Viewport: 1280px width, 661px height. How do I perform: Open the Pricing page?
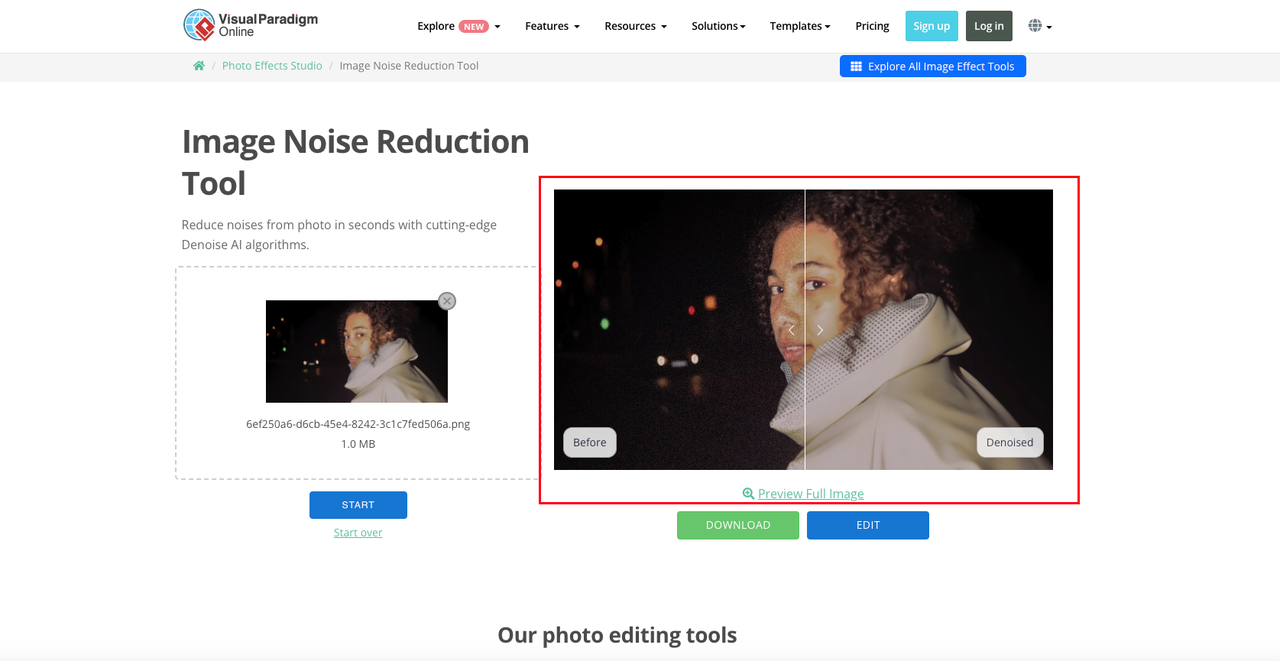[872, 26]
